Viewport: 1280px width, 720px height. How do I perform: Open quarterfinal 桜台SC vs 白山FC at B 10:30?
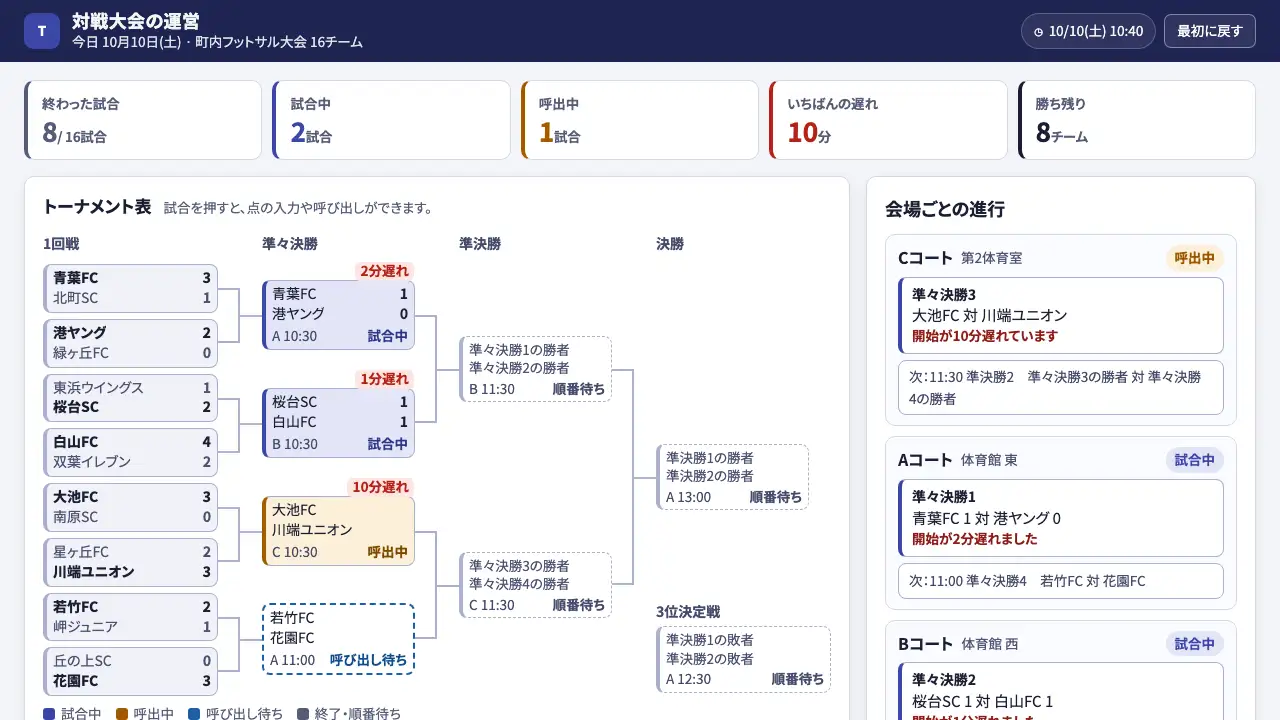(x=339, y=423)
